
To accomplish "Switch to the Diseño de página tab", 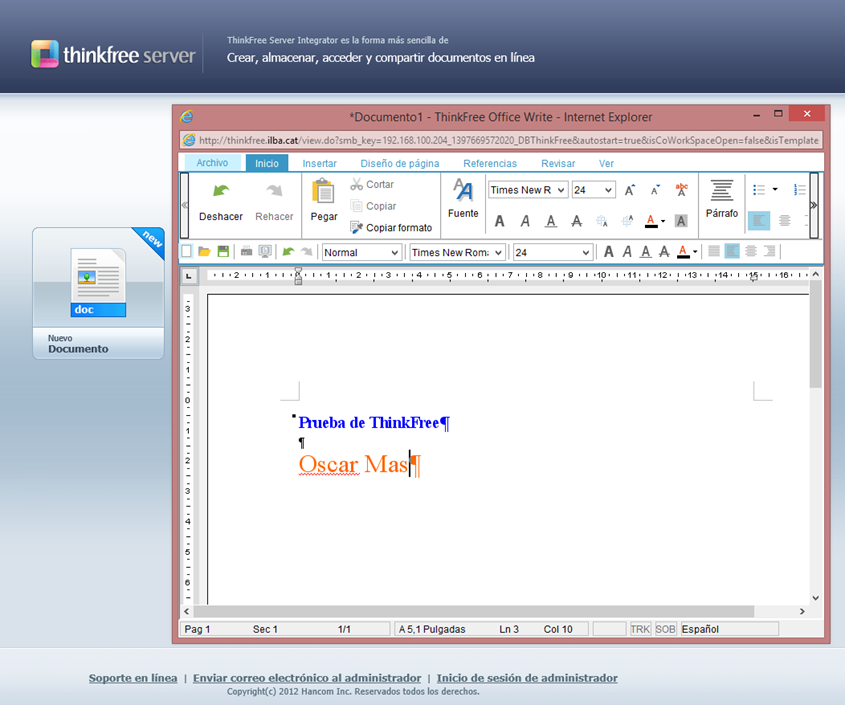I will click(400, 163).
